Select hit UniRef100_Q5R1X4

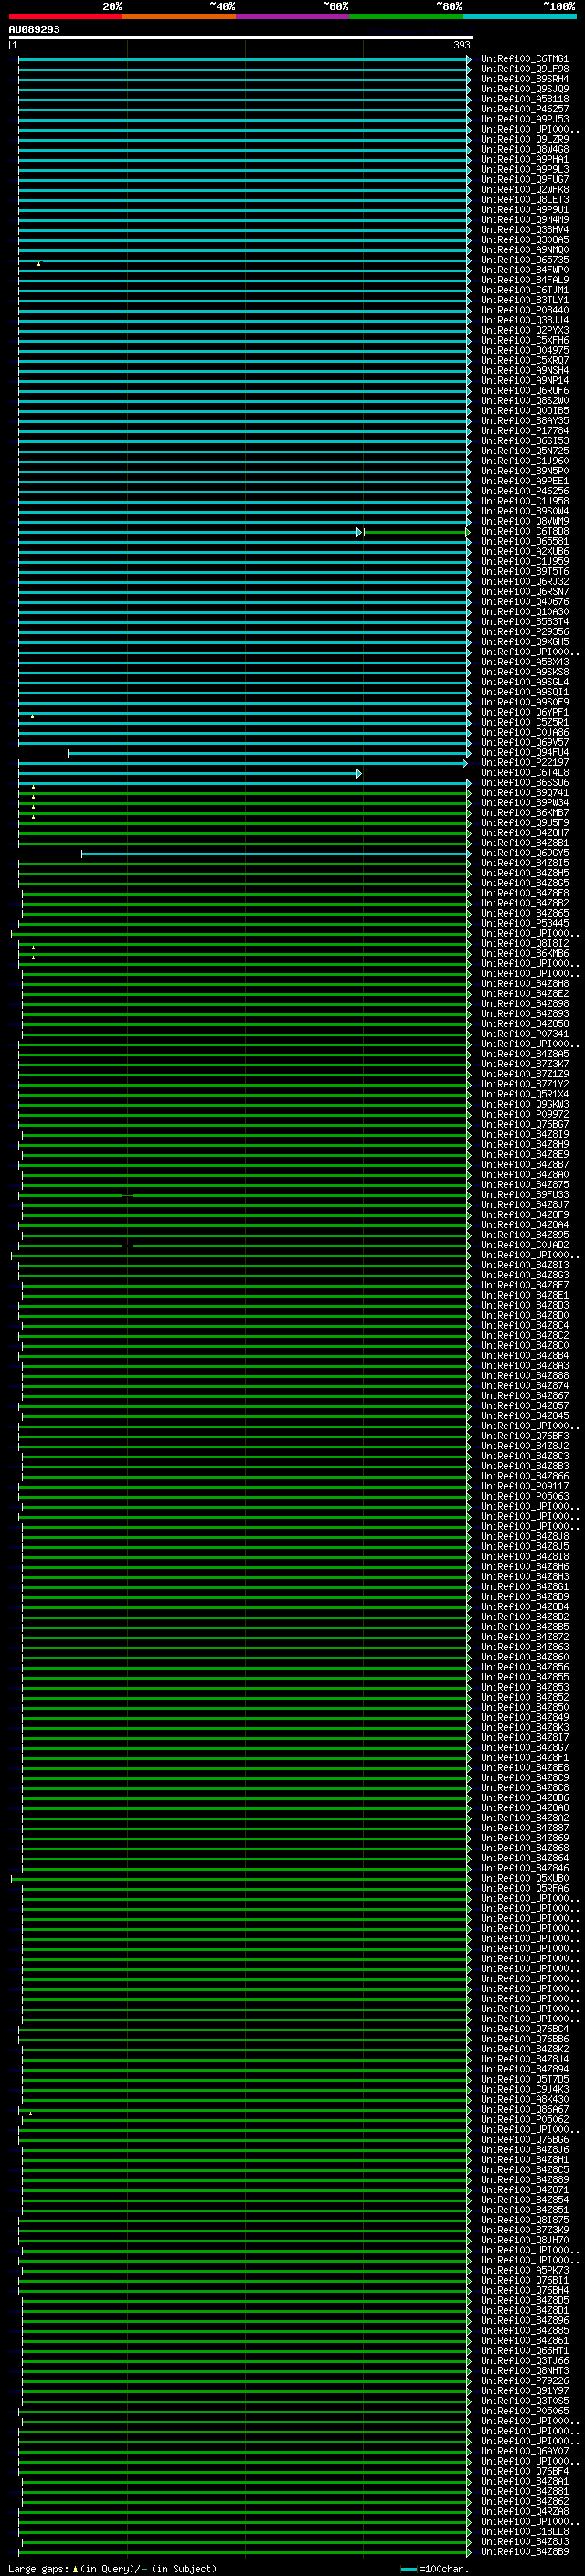(524, 1094)
